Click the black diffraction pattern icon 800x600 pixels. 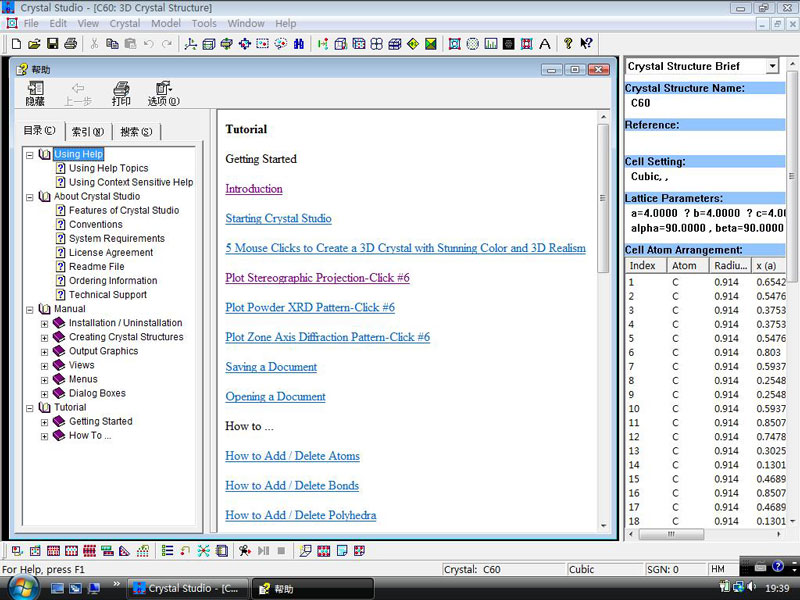click(509, 44)
